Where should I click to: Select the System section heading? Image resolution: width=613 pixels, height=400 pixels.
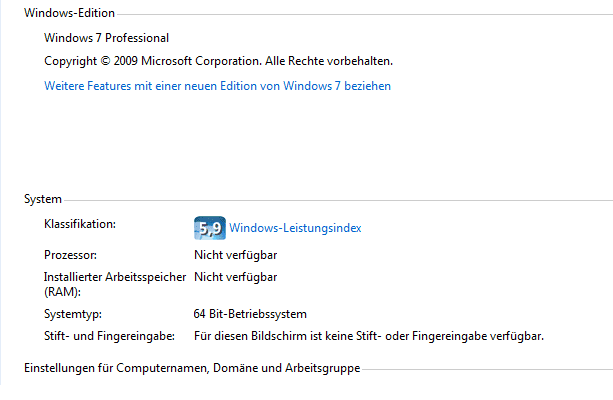coord(43,199)
